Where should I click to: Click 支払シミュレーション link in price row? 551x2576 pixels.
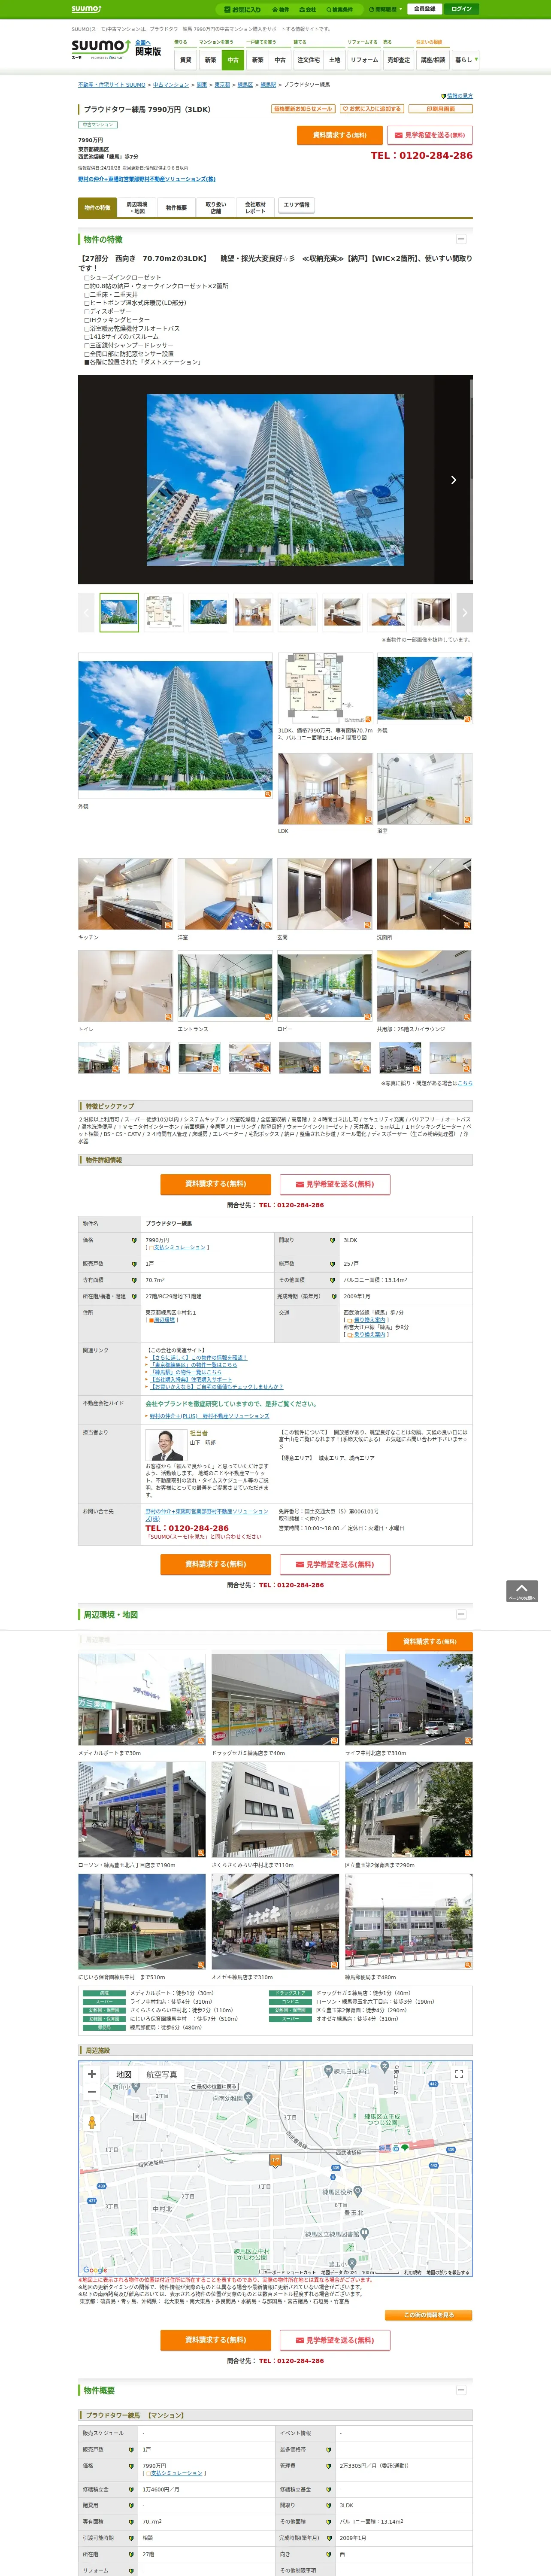[x=179, y=1247]
